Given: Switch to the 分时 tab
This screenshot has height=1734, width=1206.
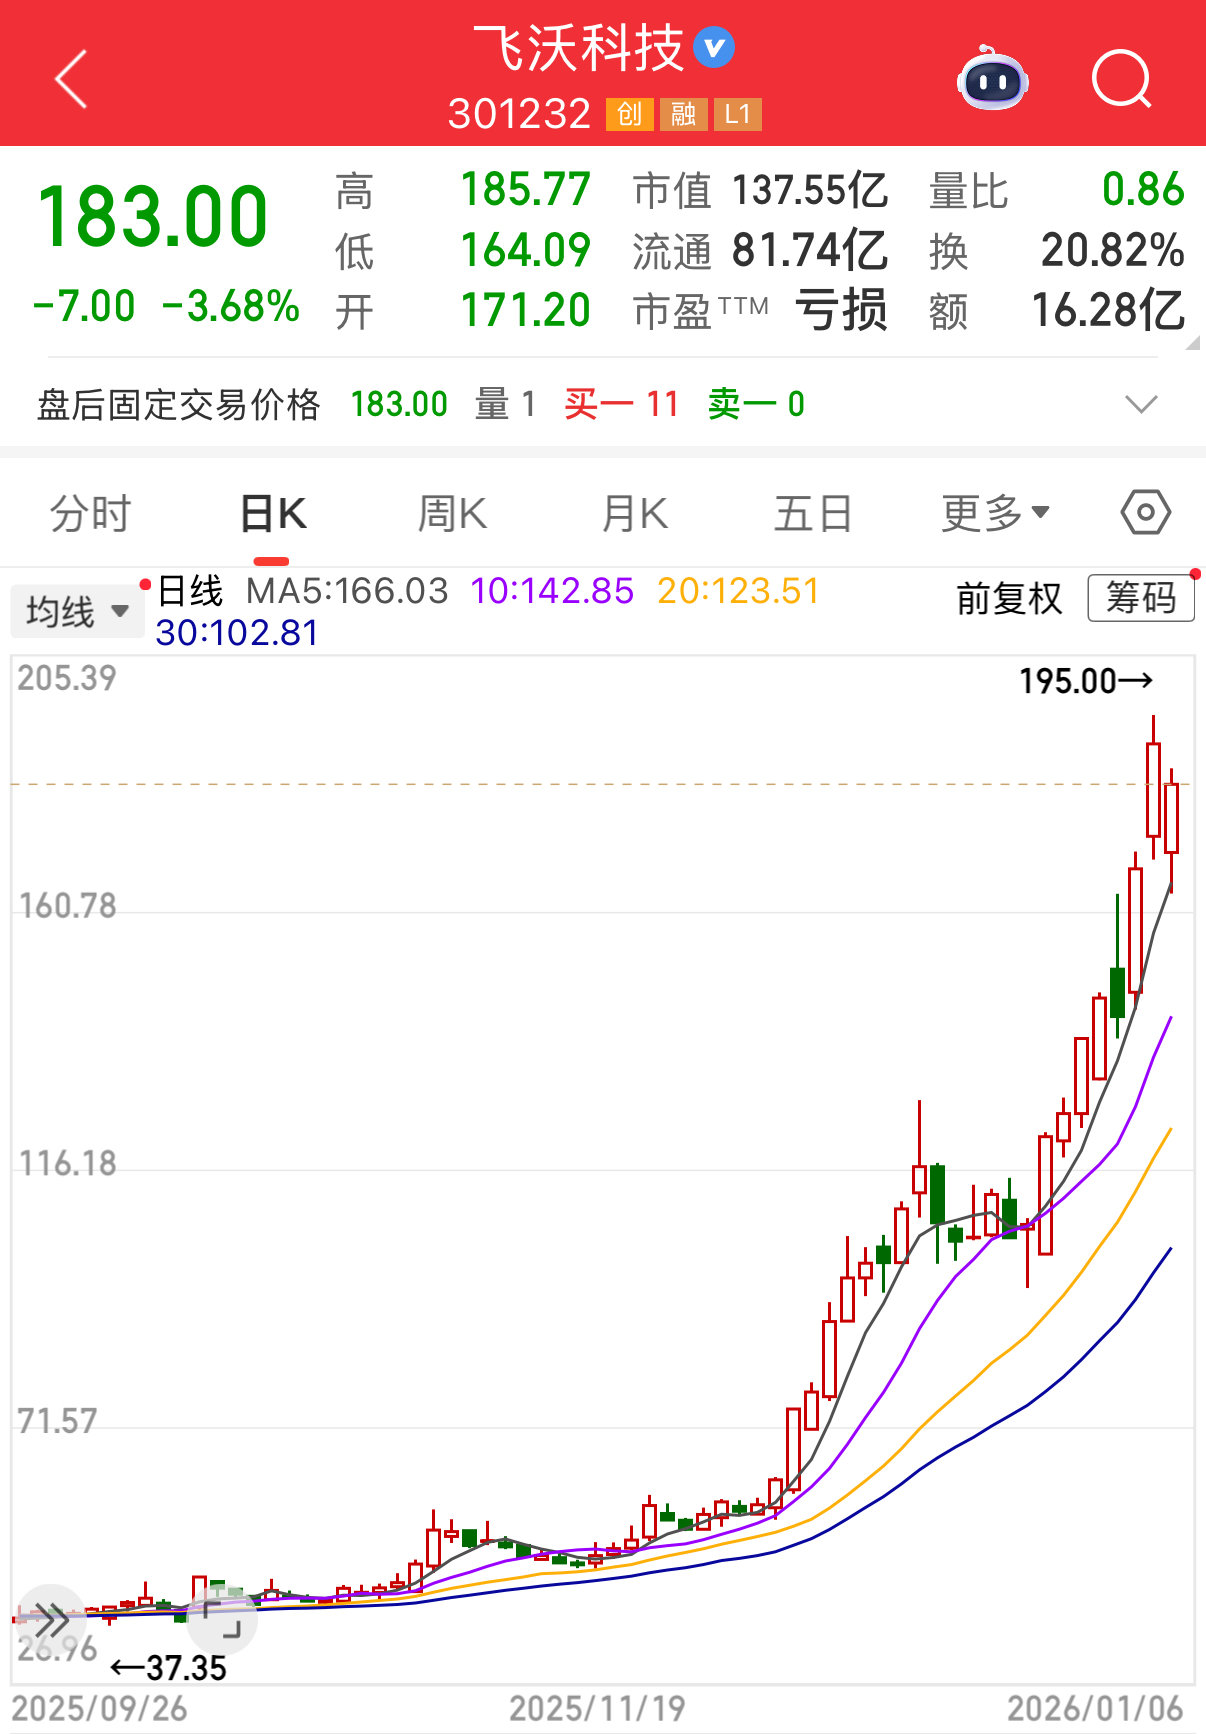Looking at the screenshot, I should click(x=90, y=514).
